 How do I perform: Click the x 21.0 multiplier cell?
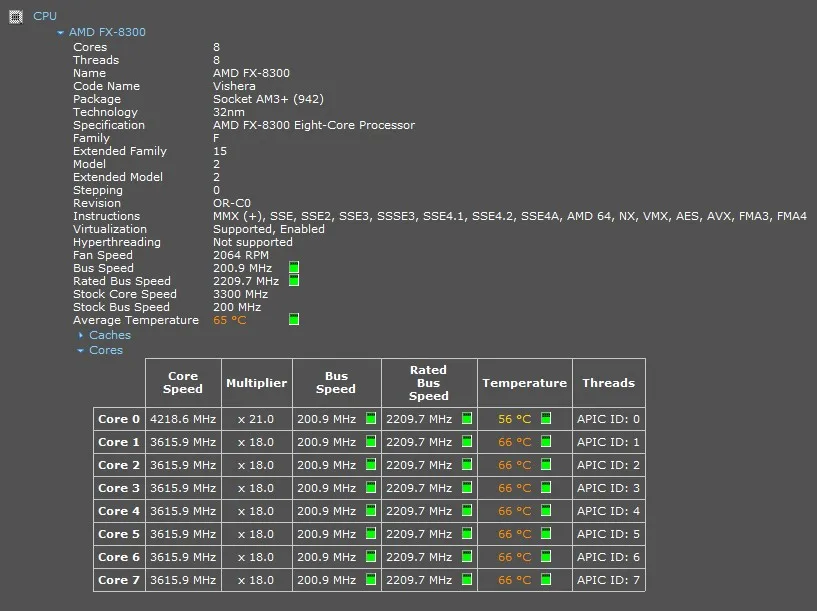pos(256,419)
